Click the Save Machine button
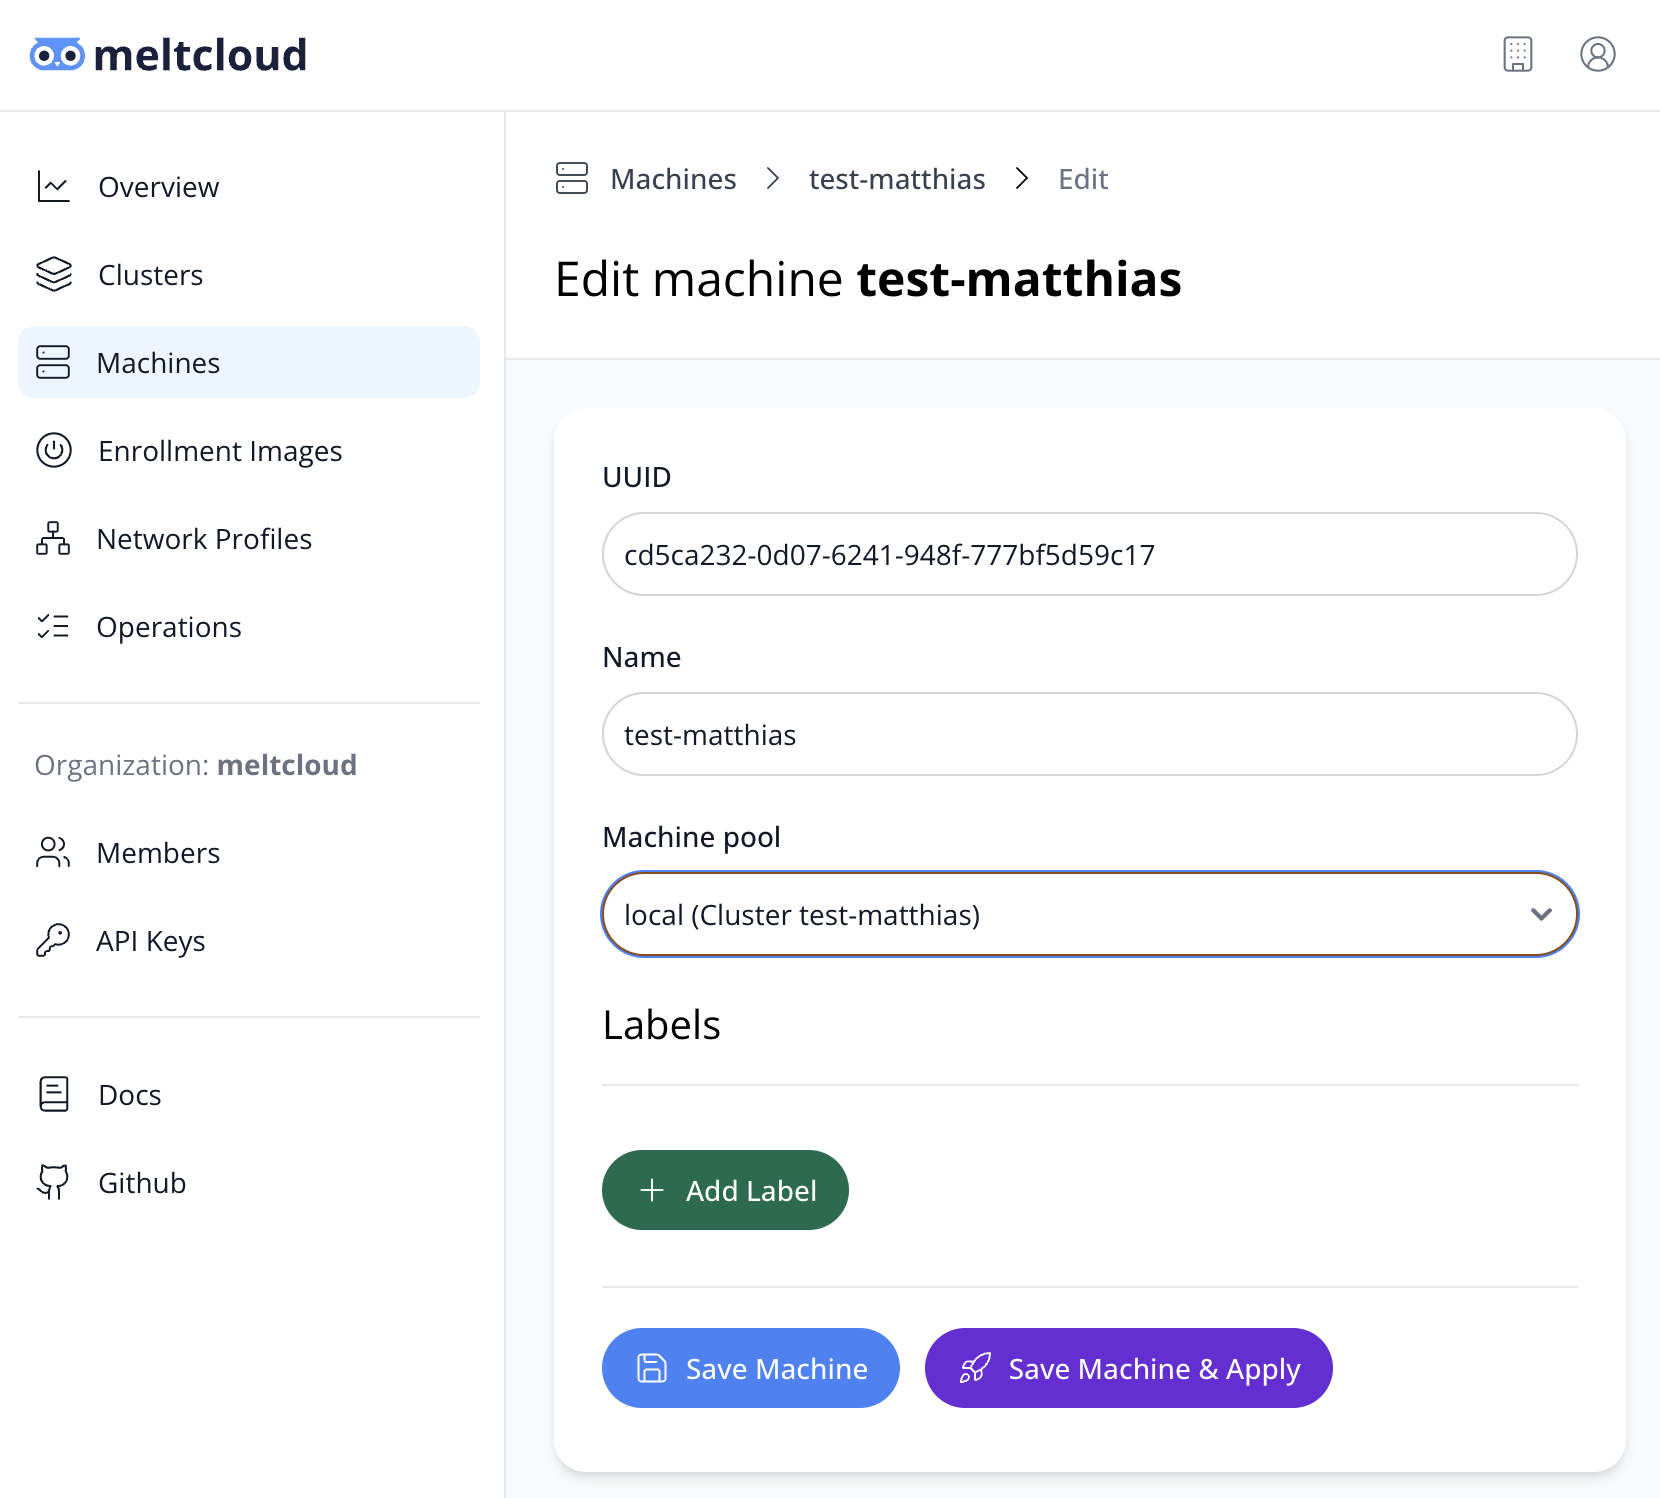Image resolution: width=1660 pixels, height=1498 pixels. 750,1368
